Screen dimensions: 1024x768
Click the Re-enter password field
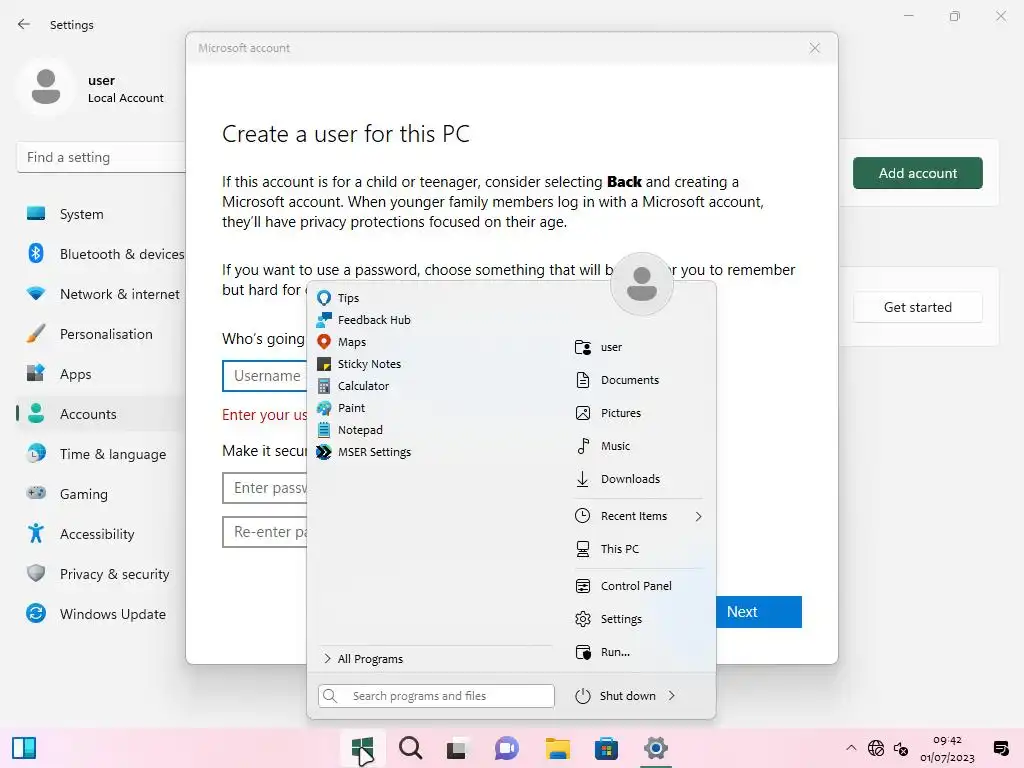coord(265,532)
